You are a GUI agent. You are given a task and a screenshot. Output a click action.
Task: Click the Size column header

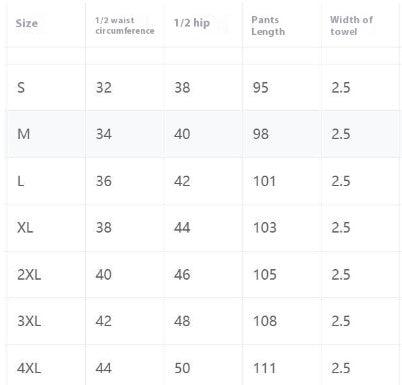(27, 23)
